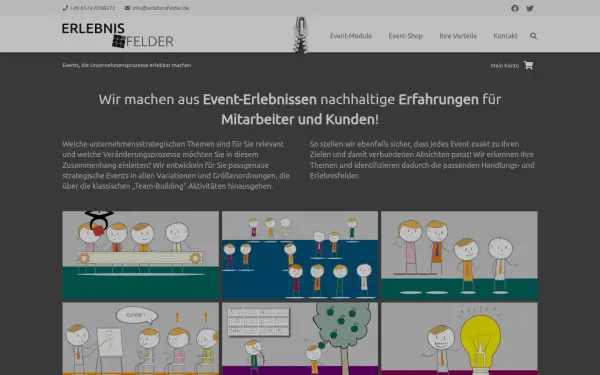Viewport: 600px width, 375px height.
Task: Click the phone icon beside the number
Action: pos(65,8)
